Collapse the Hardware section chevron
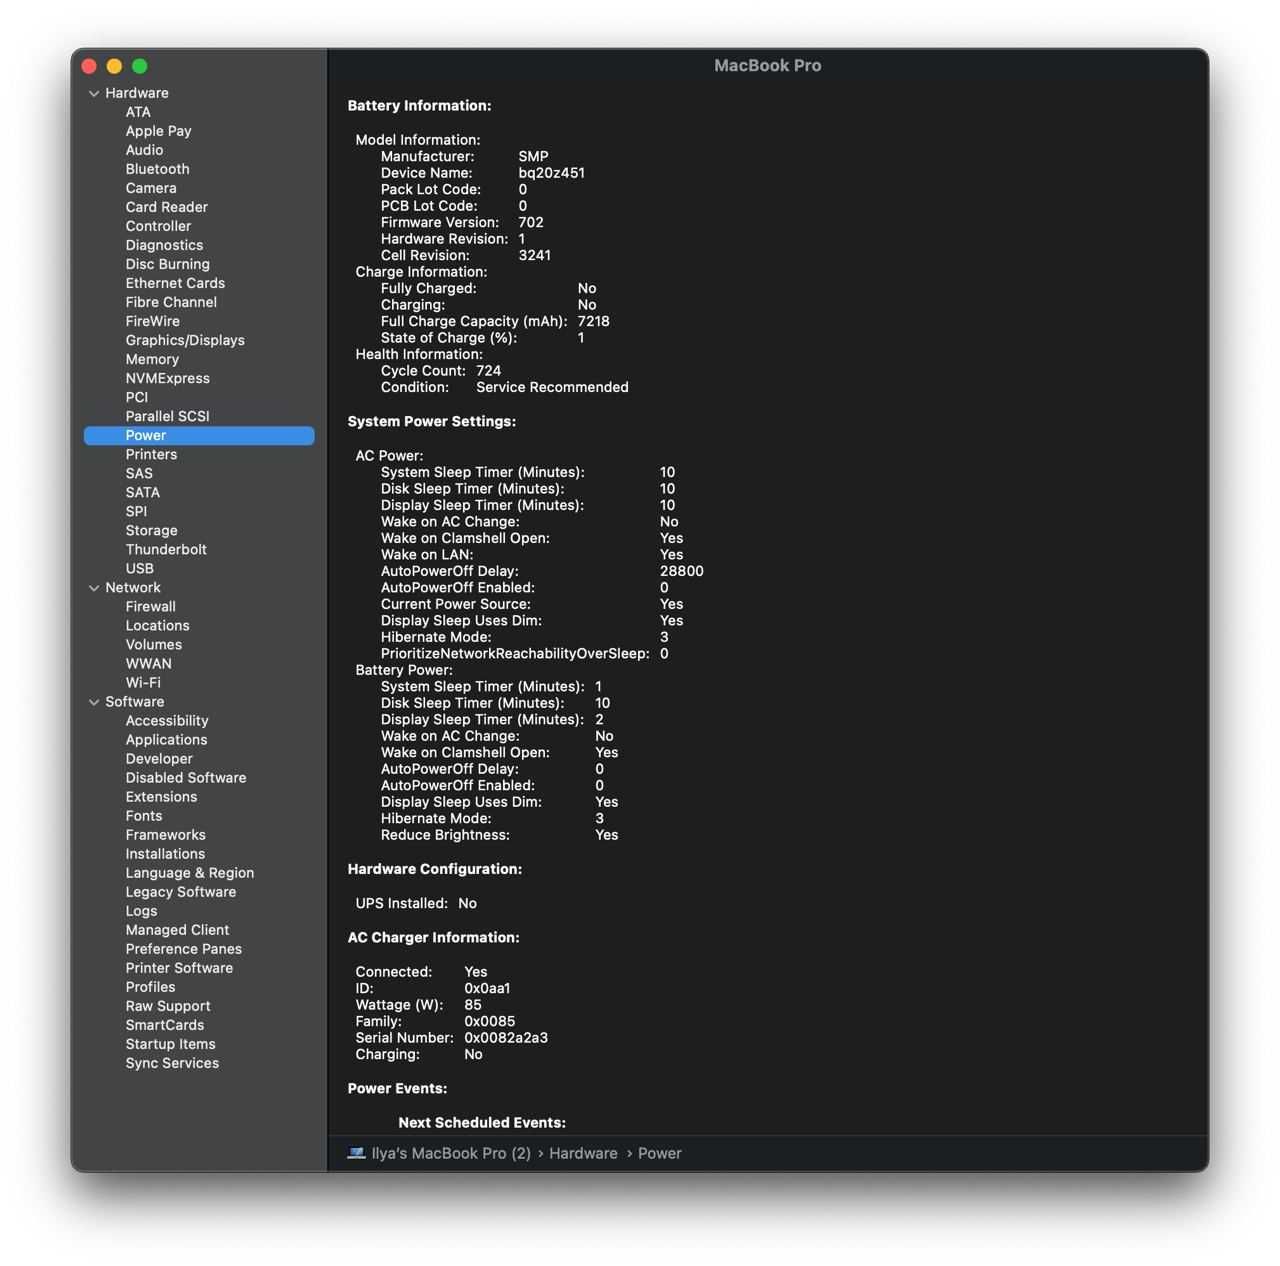The width and height of the screenshot is (1280, 1266). [94, 93]
